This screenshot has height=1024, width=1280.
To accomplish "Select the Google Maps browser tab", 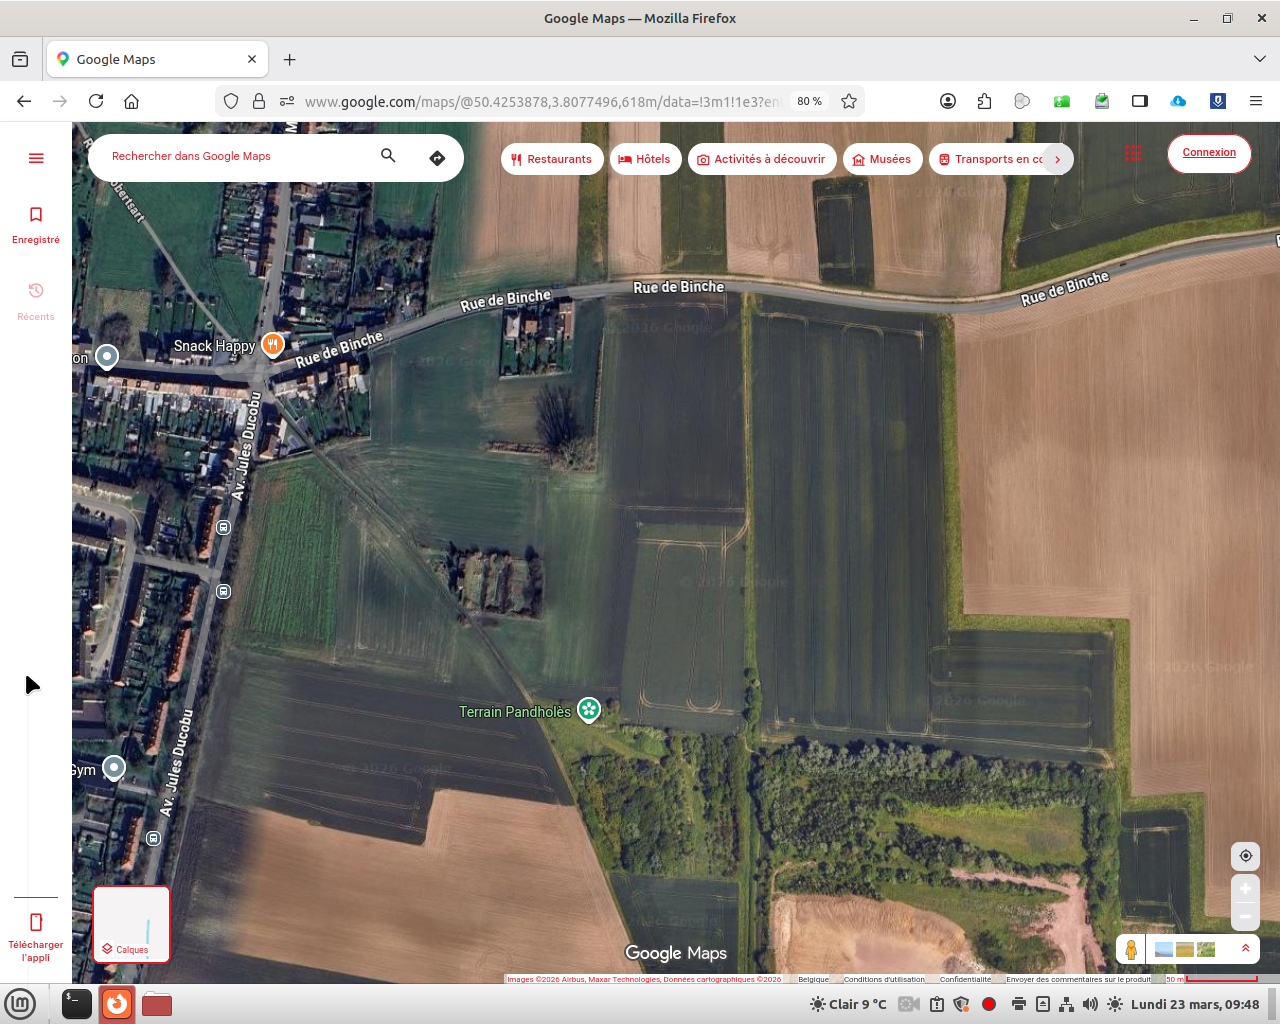I will 157,59.
